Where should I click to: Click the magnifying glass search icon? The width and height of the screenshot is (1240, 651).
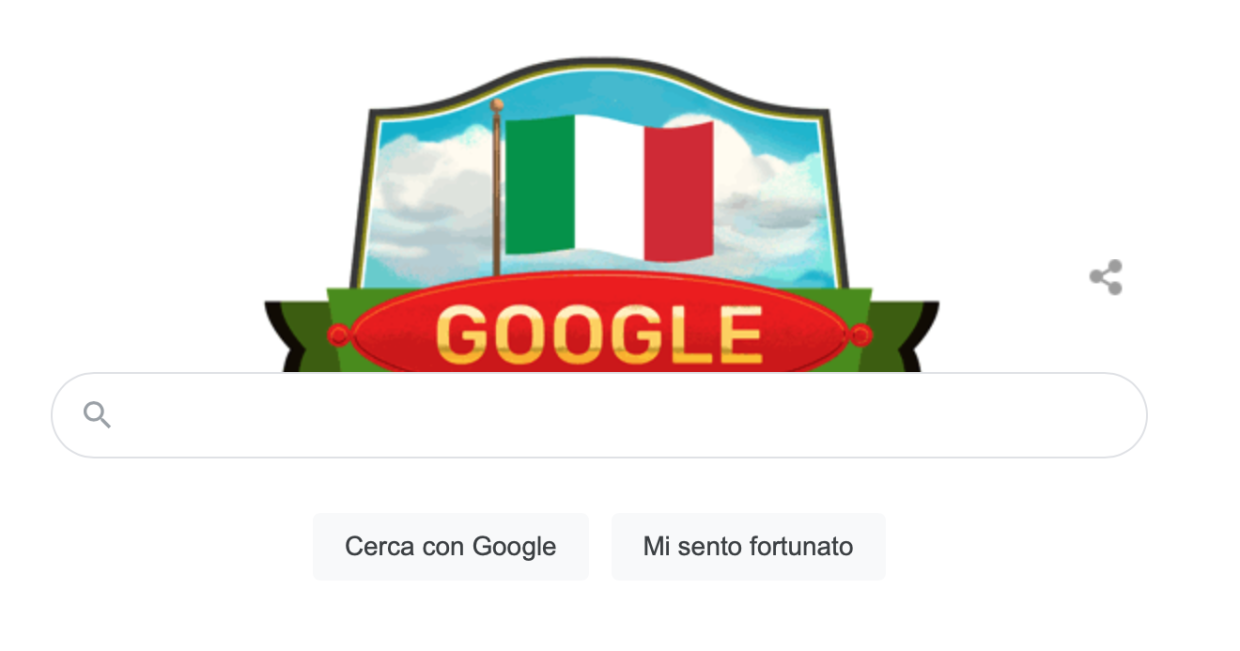pos(97,414)
